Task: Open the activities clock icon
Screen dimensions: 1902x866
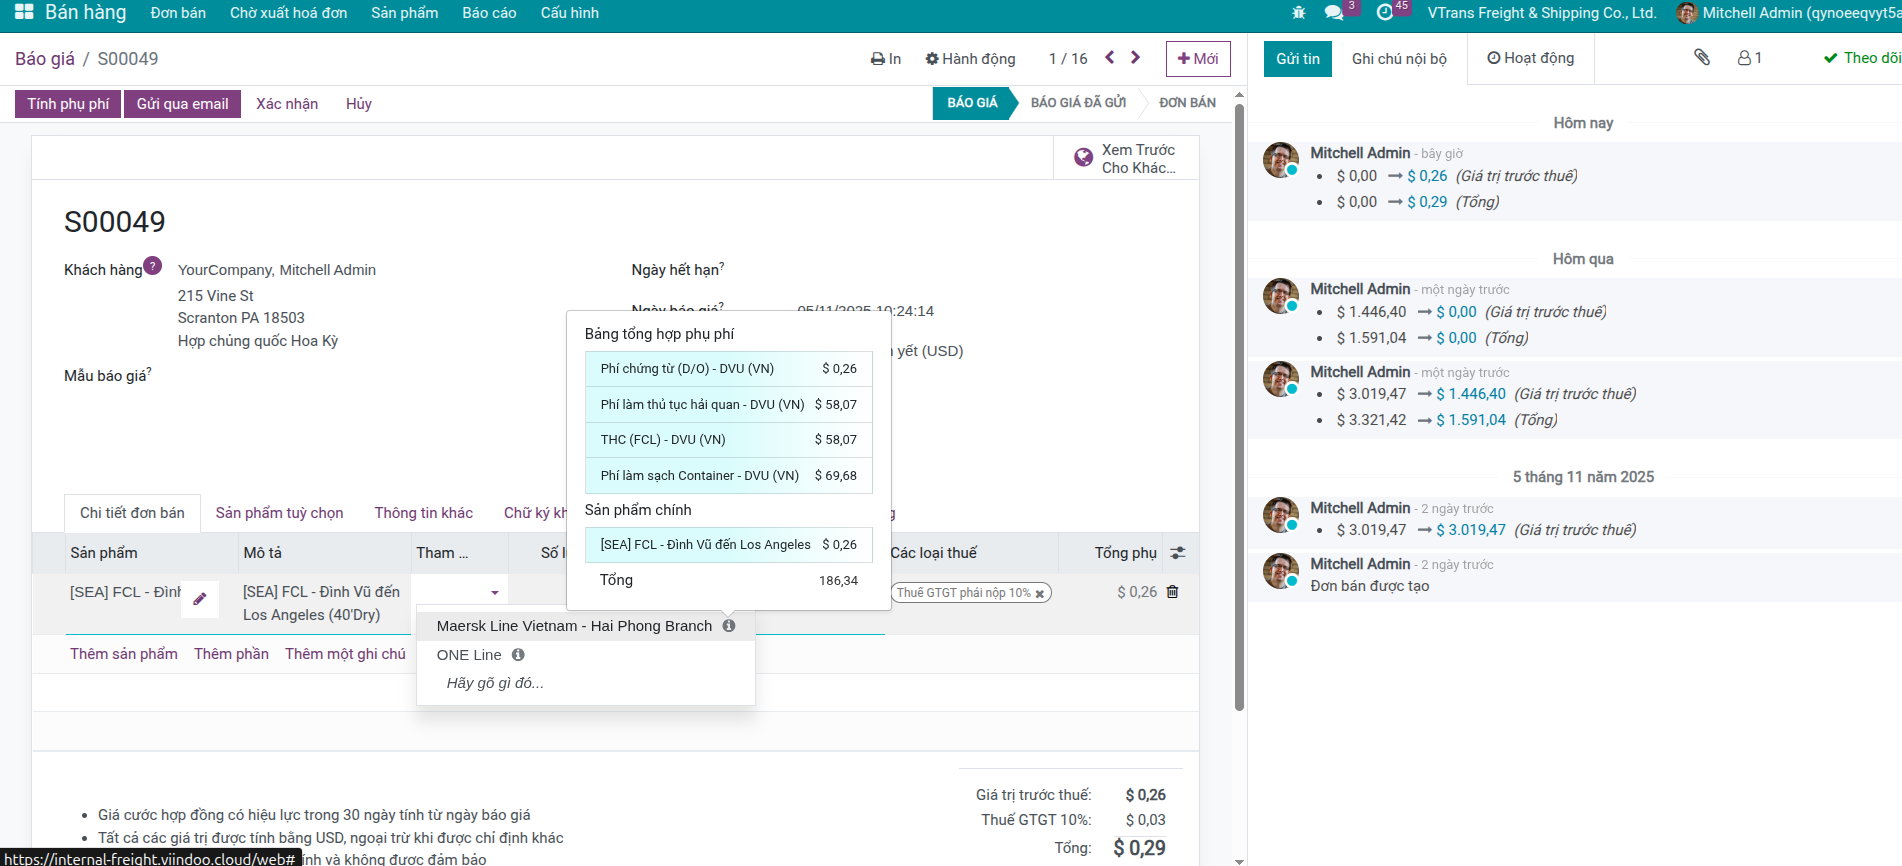Action: [x=1385, y=13]
